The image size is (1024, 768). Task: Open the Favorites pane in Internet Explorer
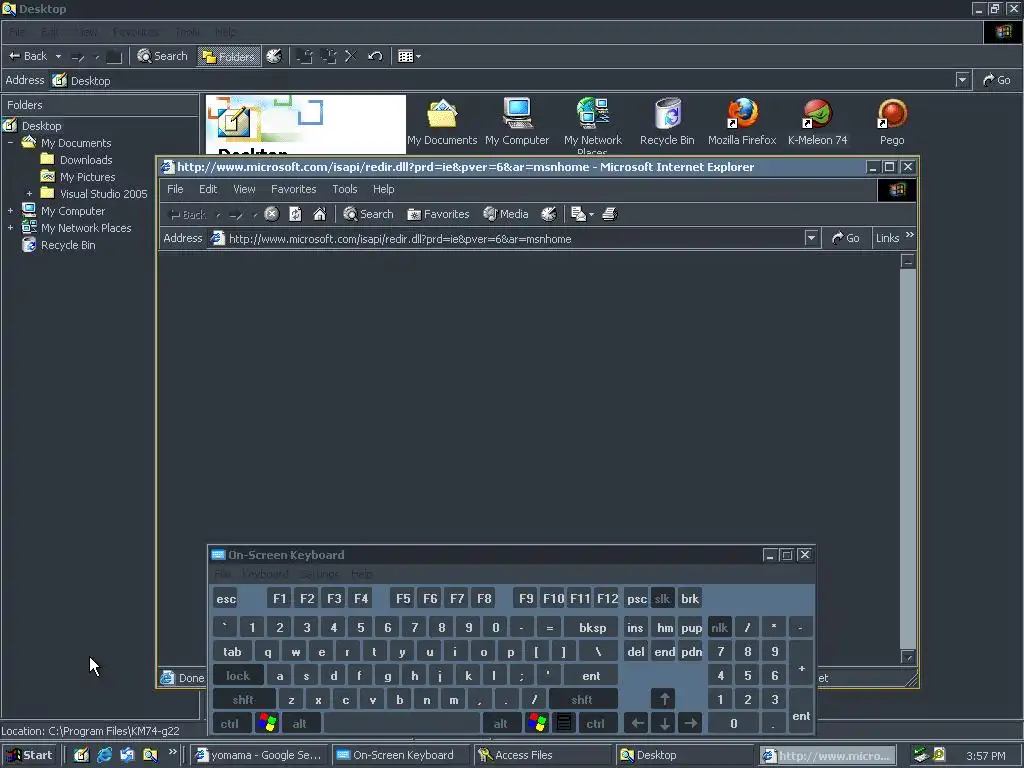438,214
